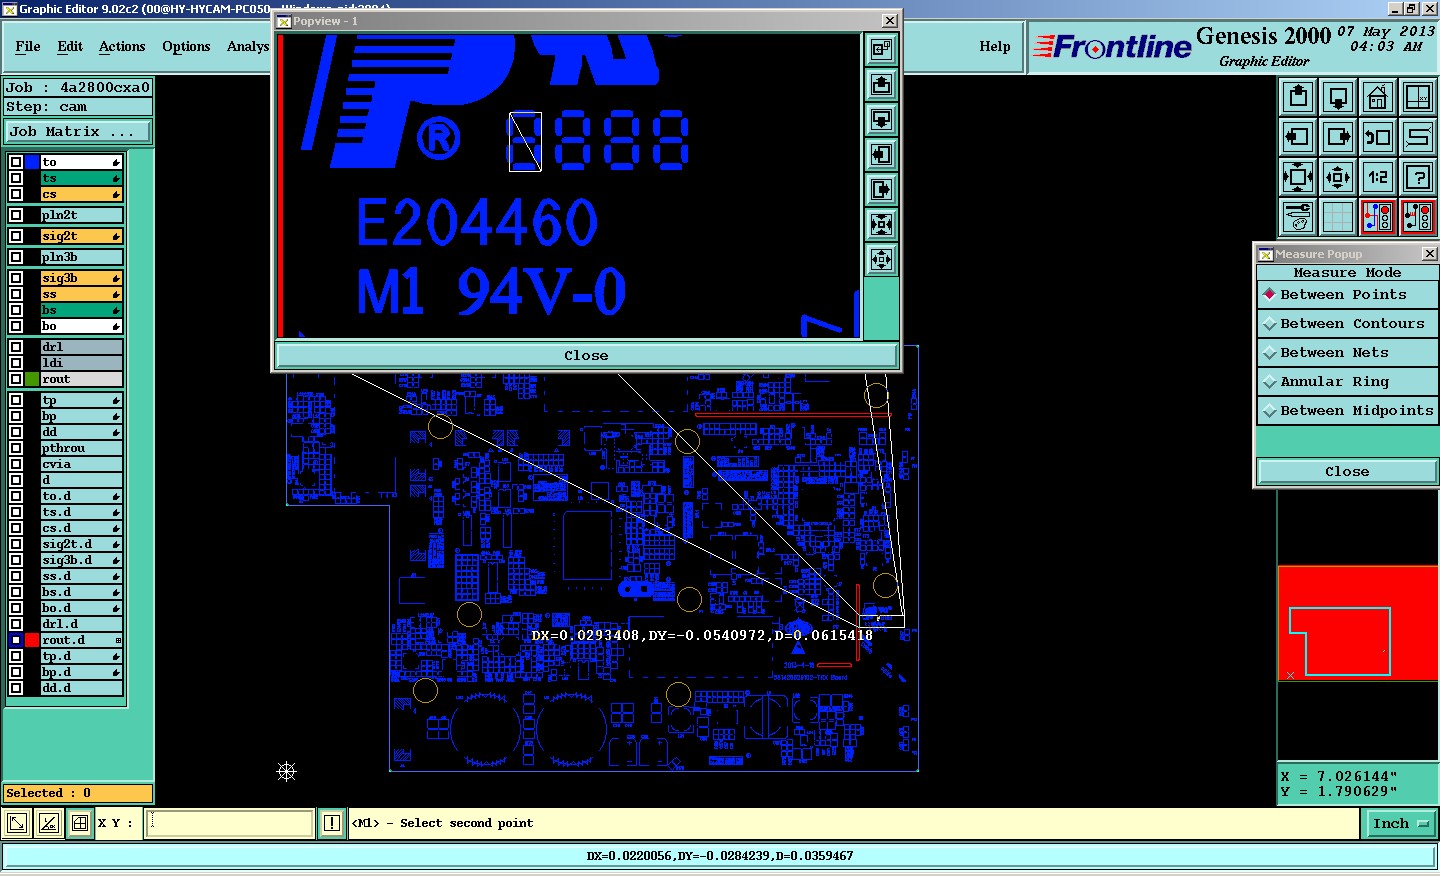Click the previous view undo-zoom icon
Image resolution: width=1440 pixels, height=876 pixels.
click(x=1378, y=137)
